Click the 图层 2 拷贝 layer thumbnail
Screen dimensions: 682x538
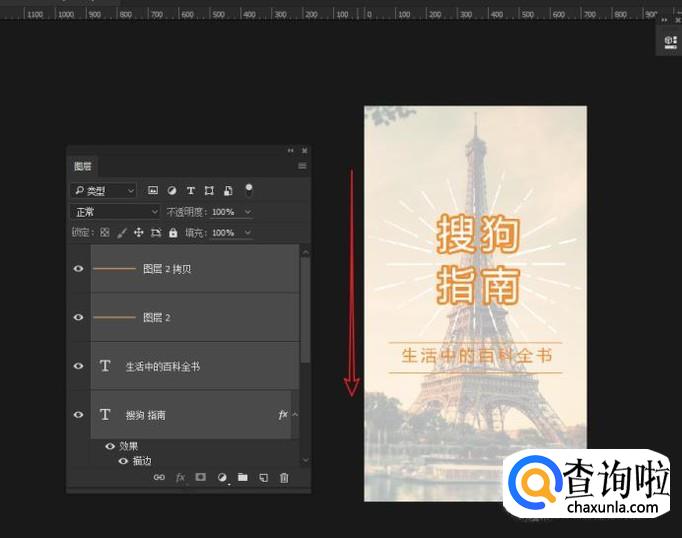(x=114, y=268)
